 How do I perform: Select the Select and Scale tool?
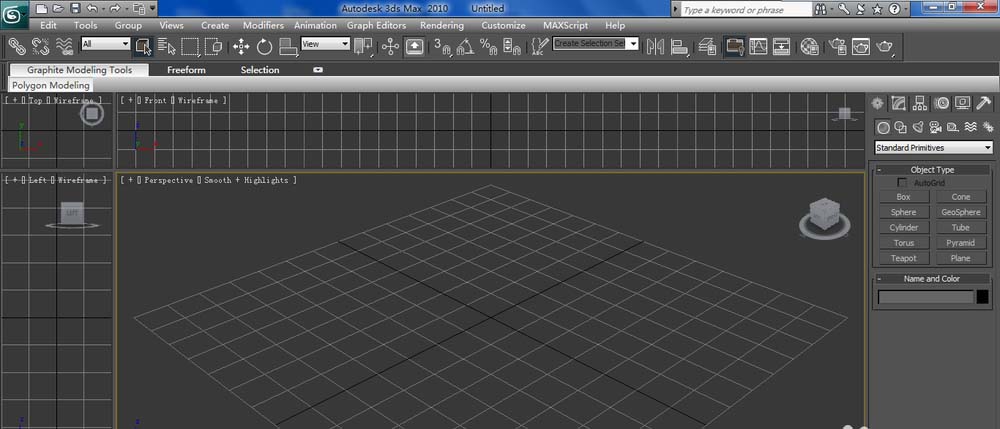click(x=288, y=47)
